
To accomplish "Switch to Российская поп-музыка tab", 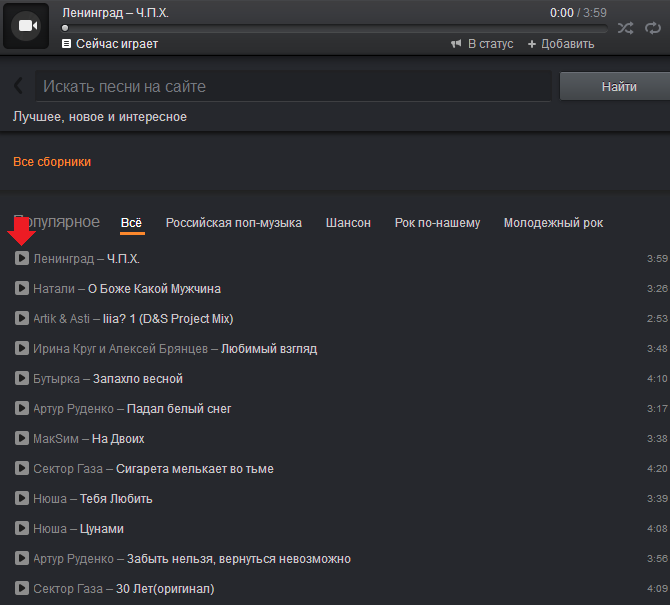I will [x=234, y=223].
